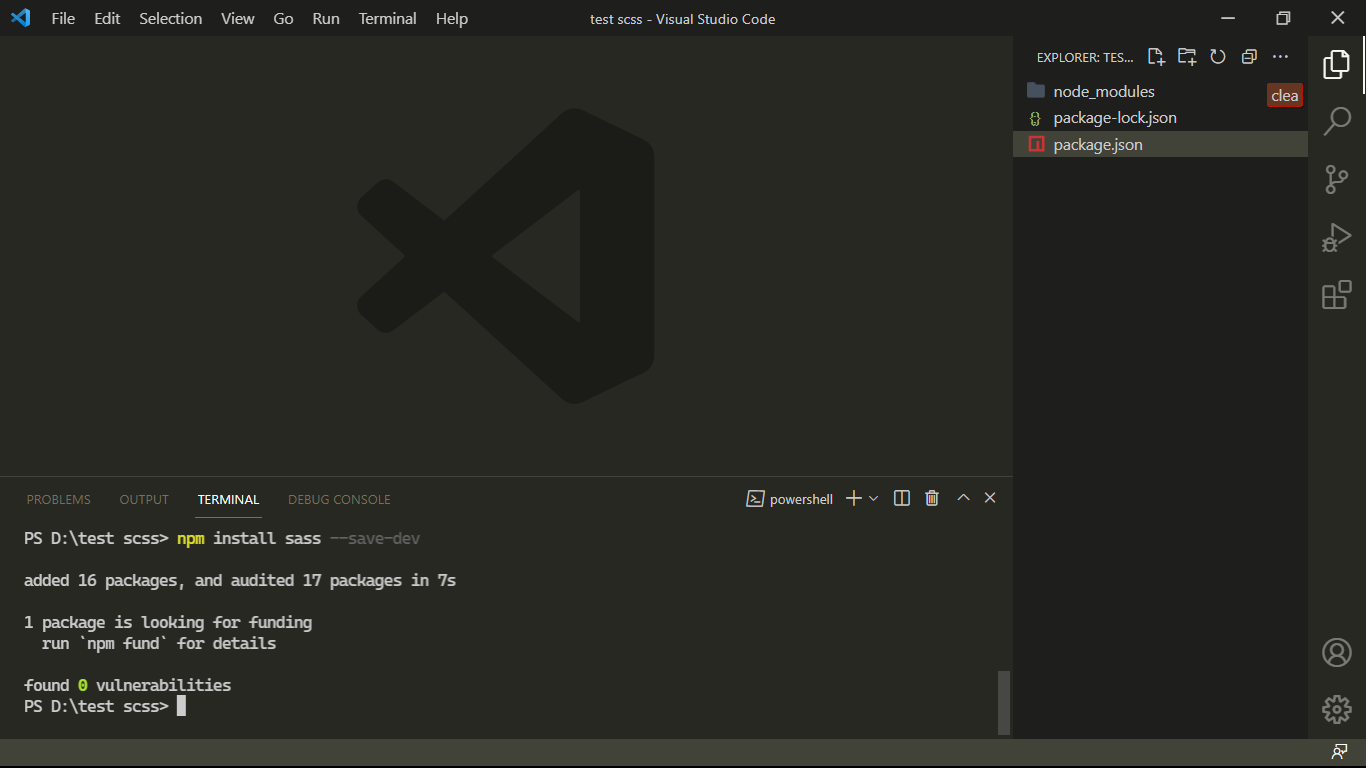Click the feedback icon in status bar
Viewport: 1368px width, 768px height.
point(1339,751)
